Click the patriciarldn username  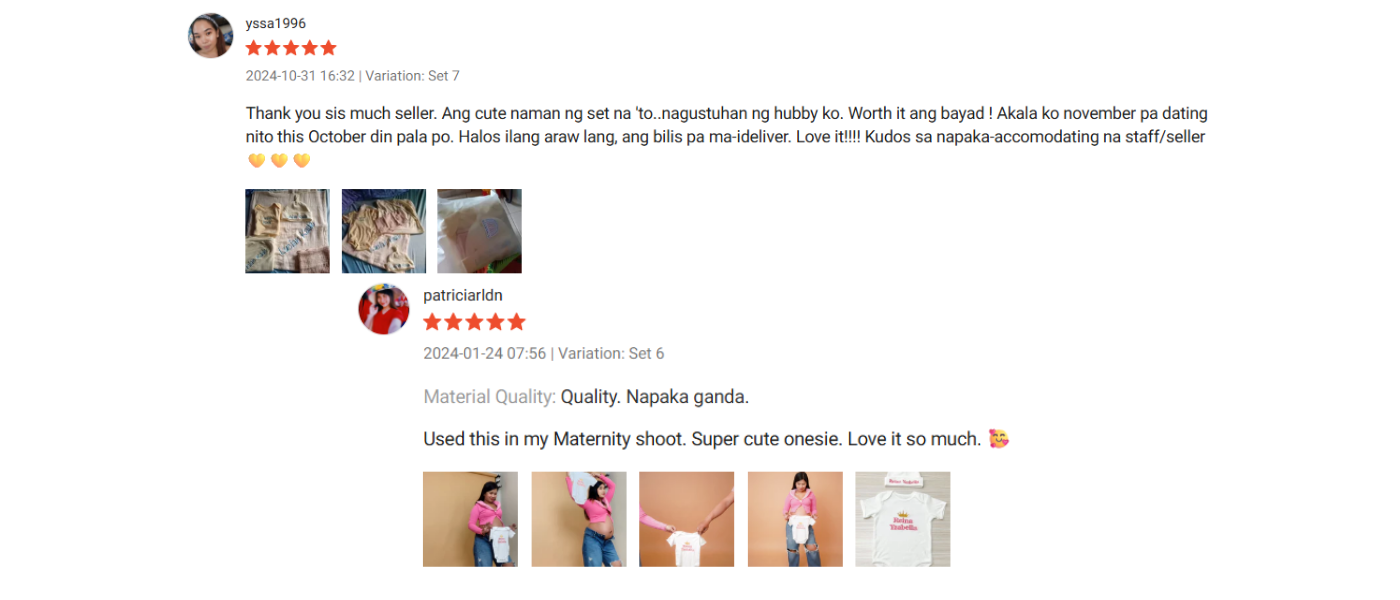pos(463,295)
